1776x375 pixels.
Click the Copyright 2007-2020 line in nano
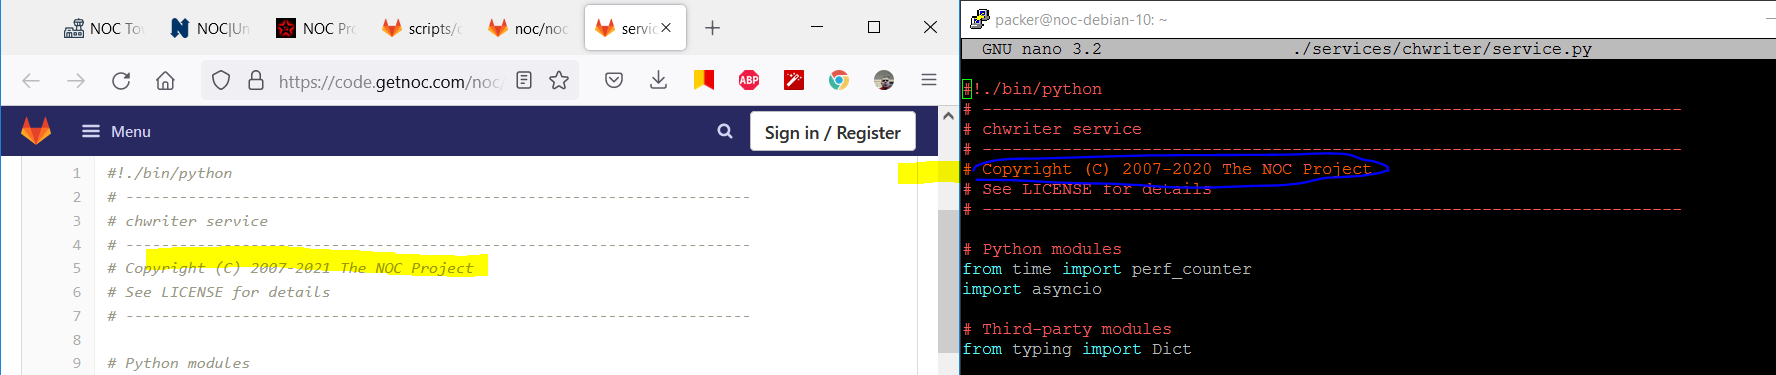1167,169
